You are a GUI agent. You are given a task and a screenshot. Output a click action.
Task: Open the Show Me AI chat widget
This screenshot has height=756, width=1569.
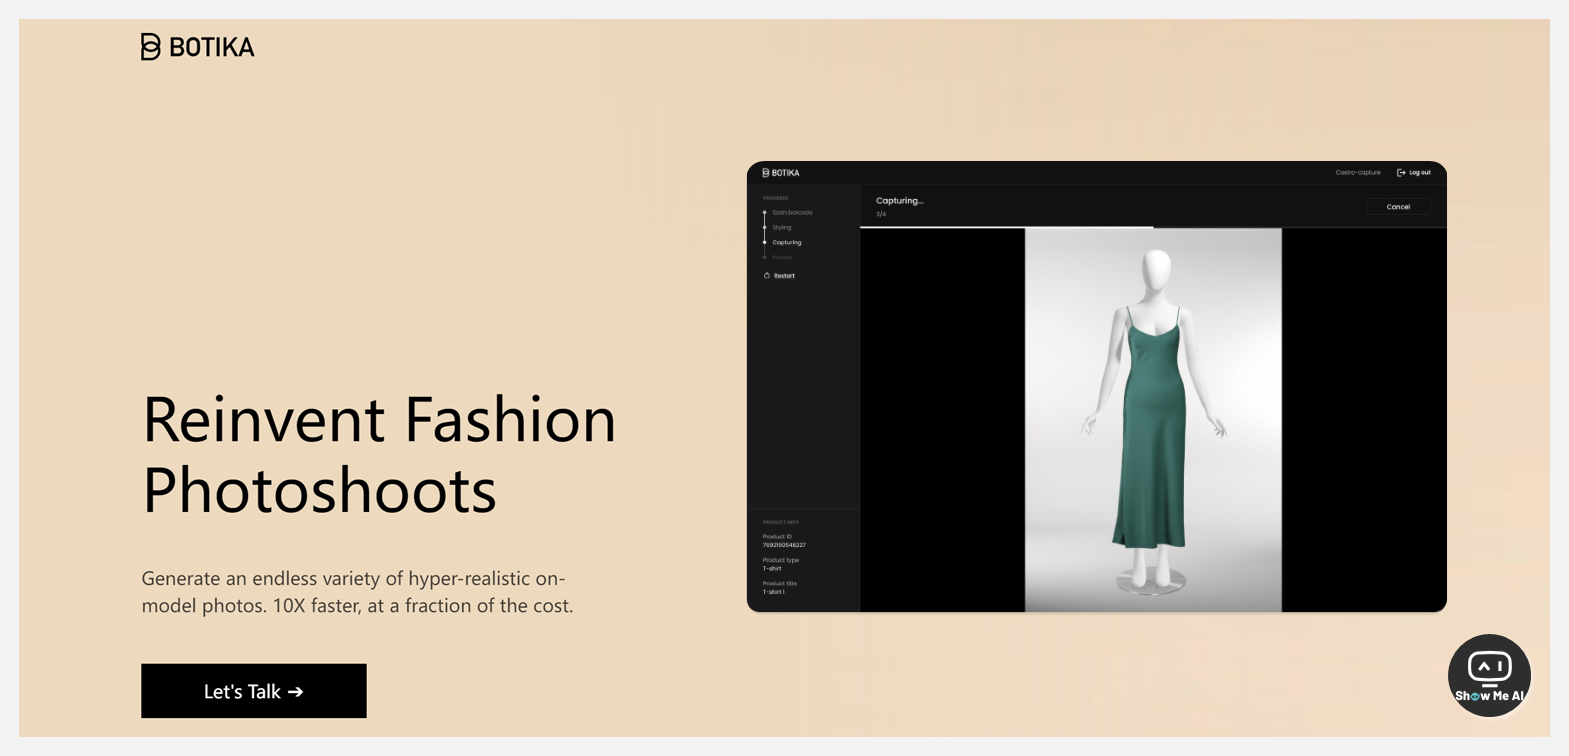coord(1489,675)
